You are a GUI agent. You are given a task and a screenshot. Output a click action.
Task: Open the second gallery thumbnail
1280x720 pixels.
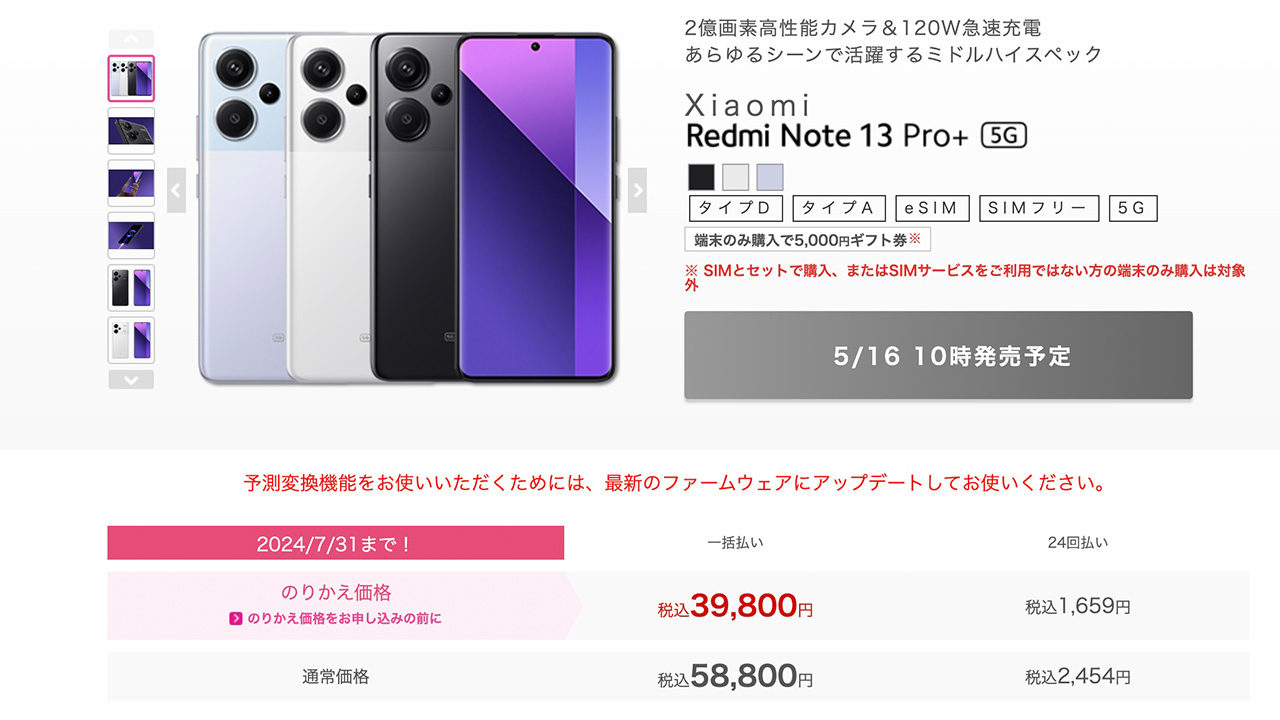[x=131, y=130]
